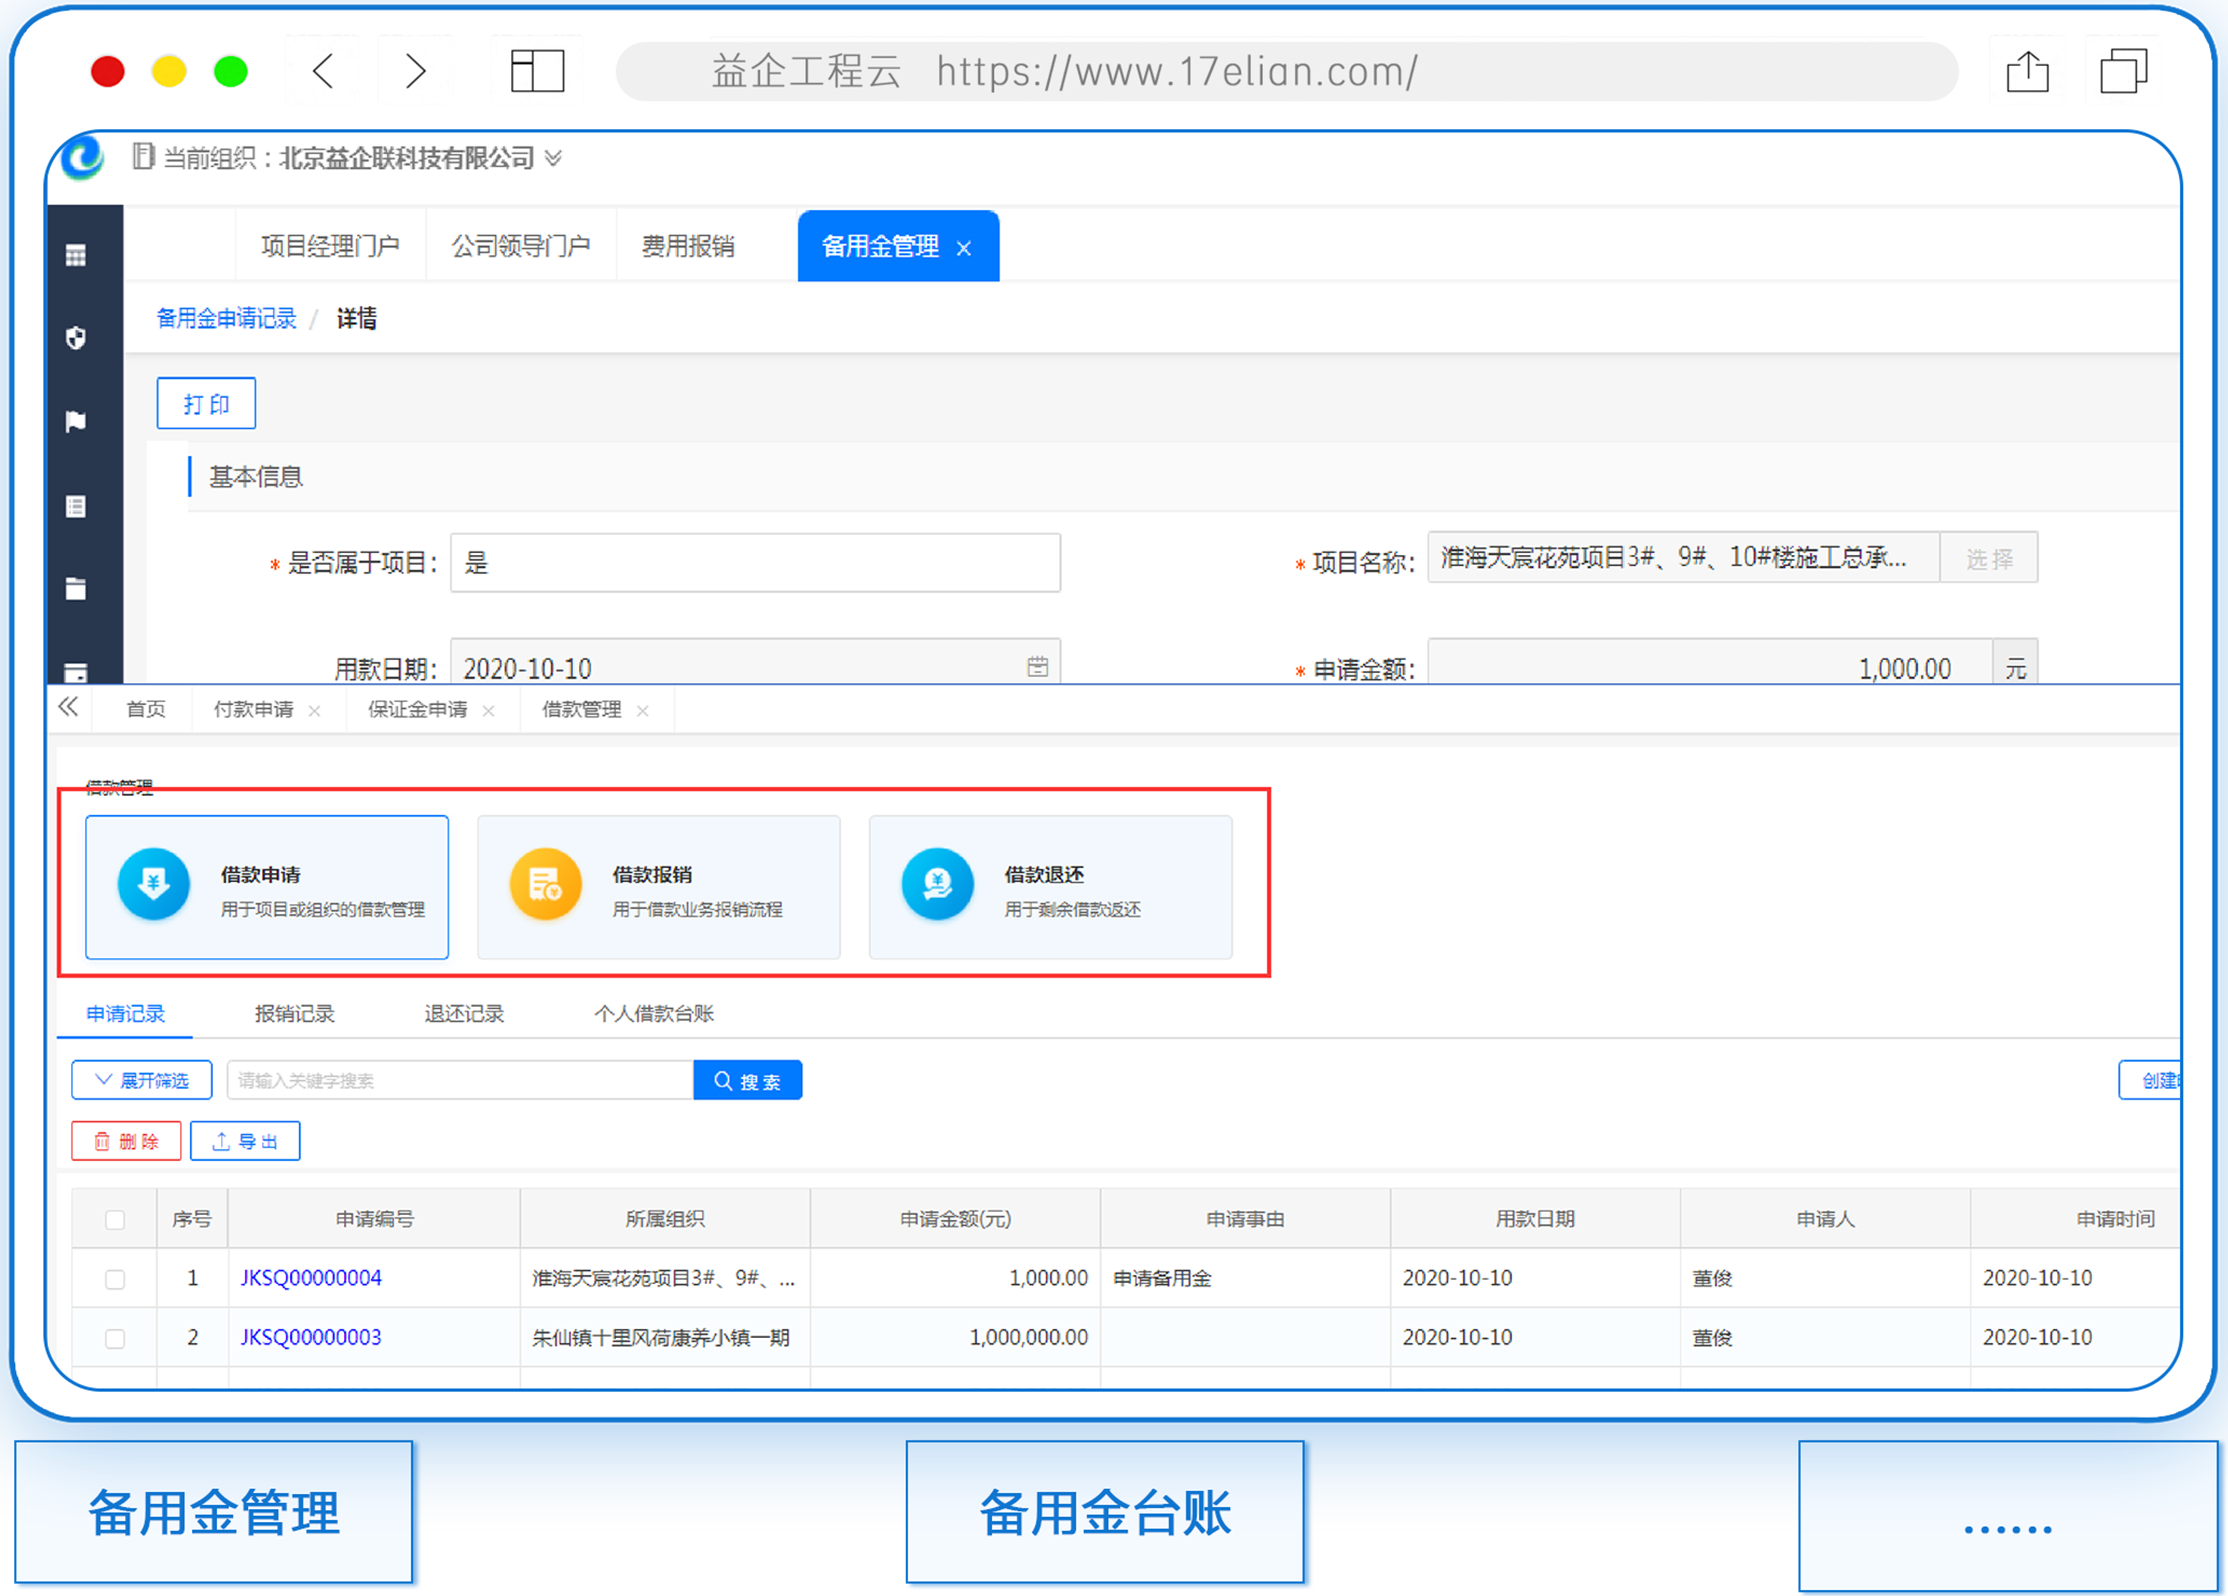Check the row for JKSQ00000004
2228x1596 pixels.
click(115, 1279)
